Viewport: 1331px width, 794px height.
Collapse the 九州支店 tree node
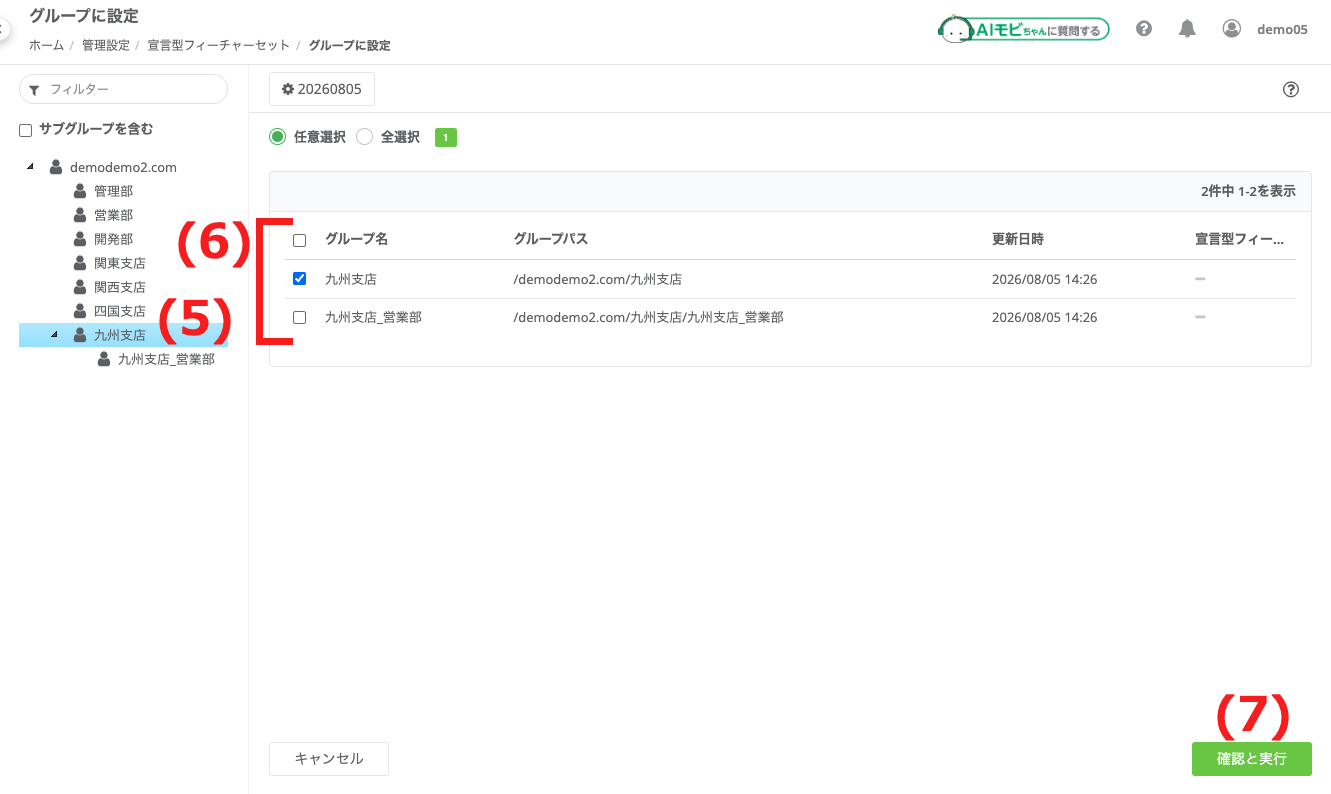54,335
